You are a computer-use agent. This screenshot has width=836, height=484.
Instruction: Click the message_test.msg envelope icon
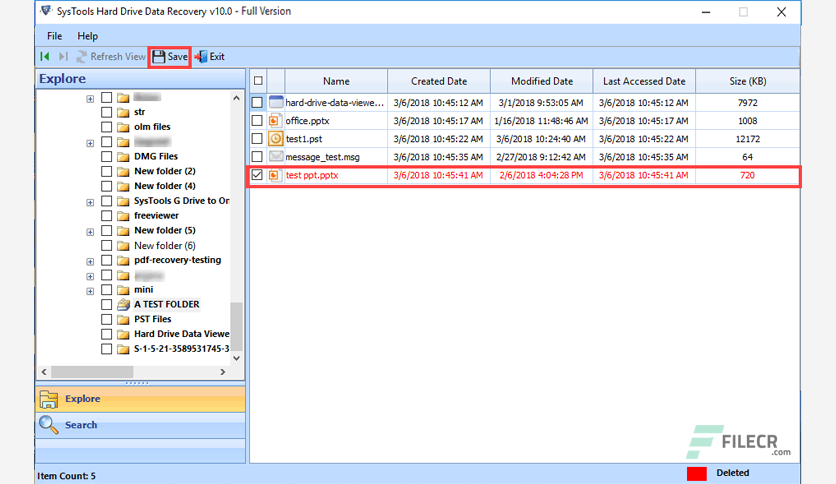[x=276, y=156]
